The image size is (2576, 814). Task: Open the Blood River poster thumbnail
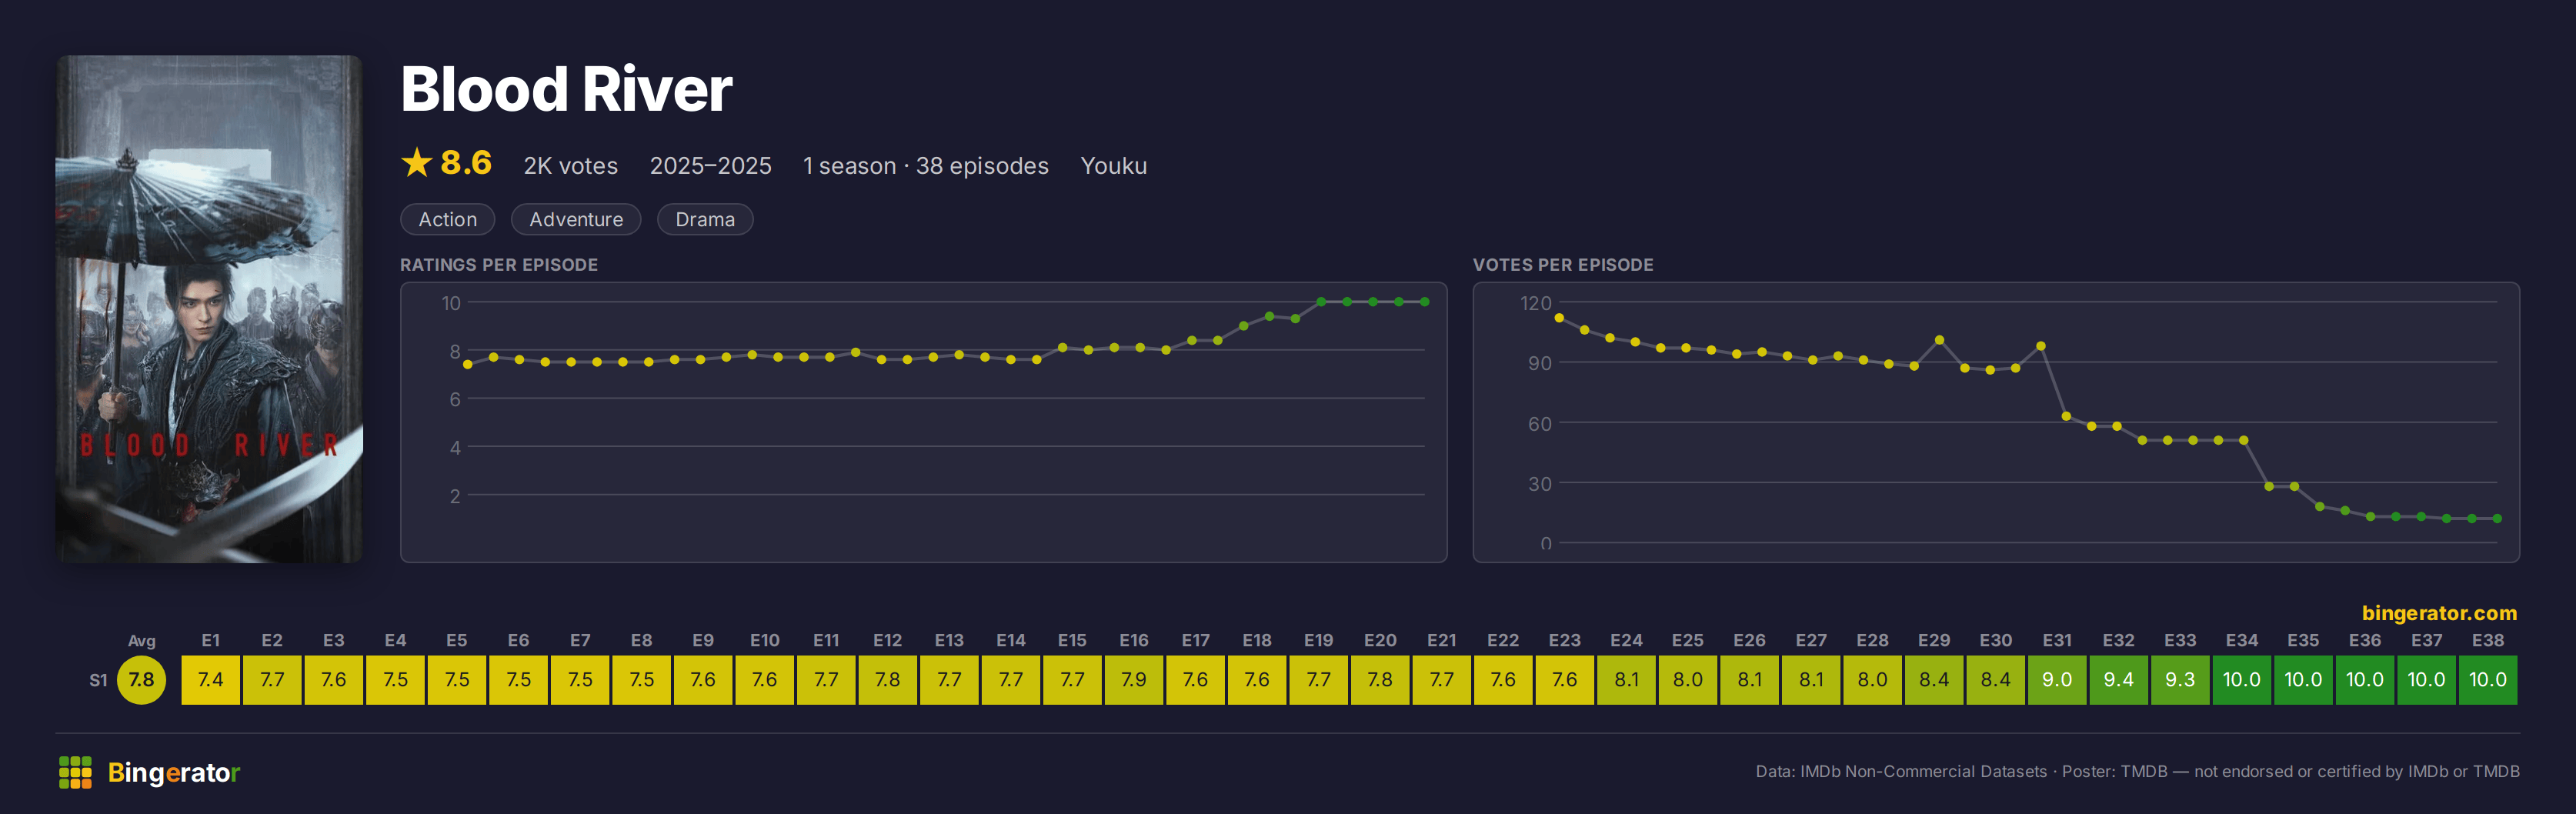click(209, 309)
